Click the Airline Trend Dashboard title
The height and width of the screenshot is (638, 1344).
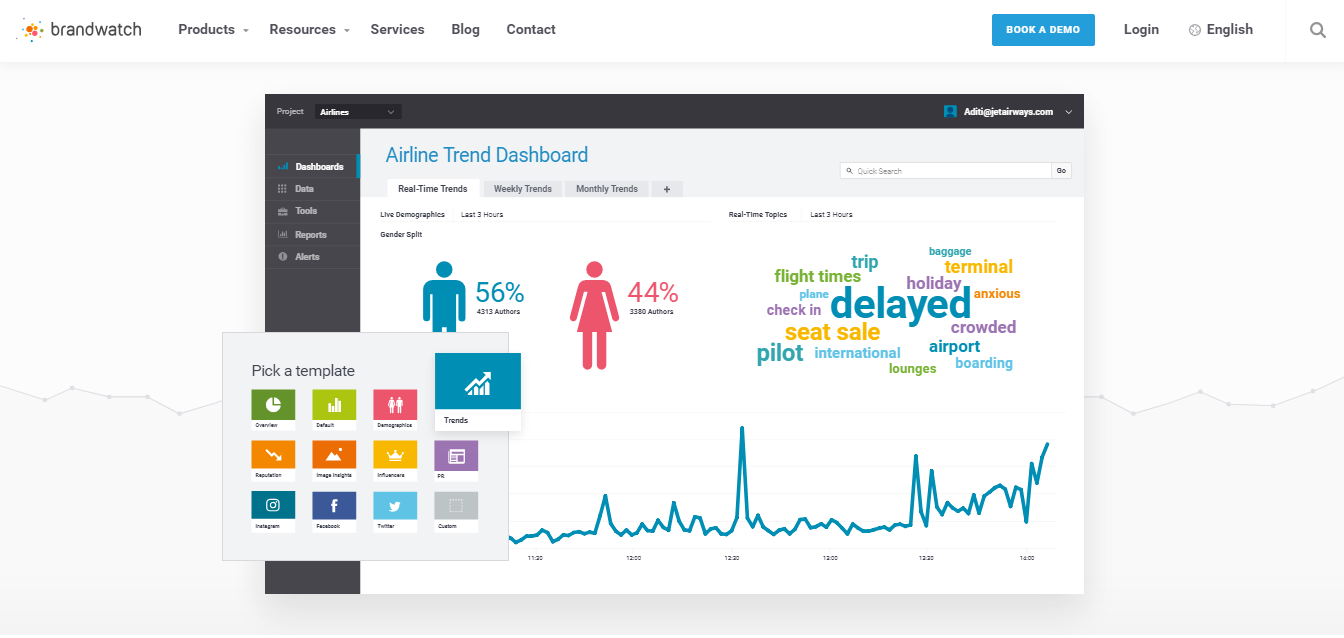coord(487,155)
